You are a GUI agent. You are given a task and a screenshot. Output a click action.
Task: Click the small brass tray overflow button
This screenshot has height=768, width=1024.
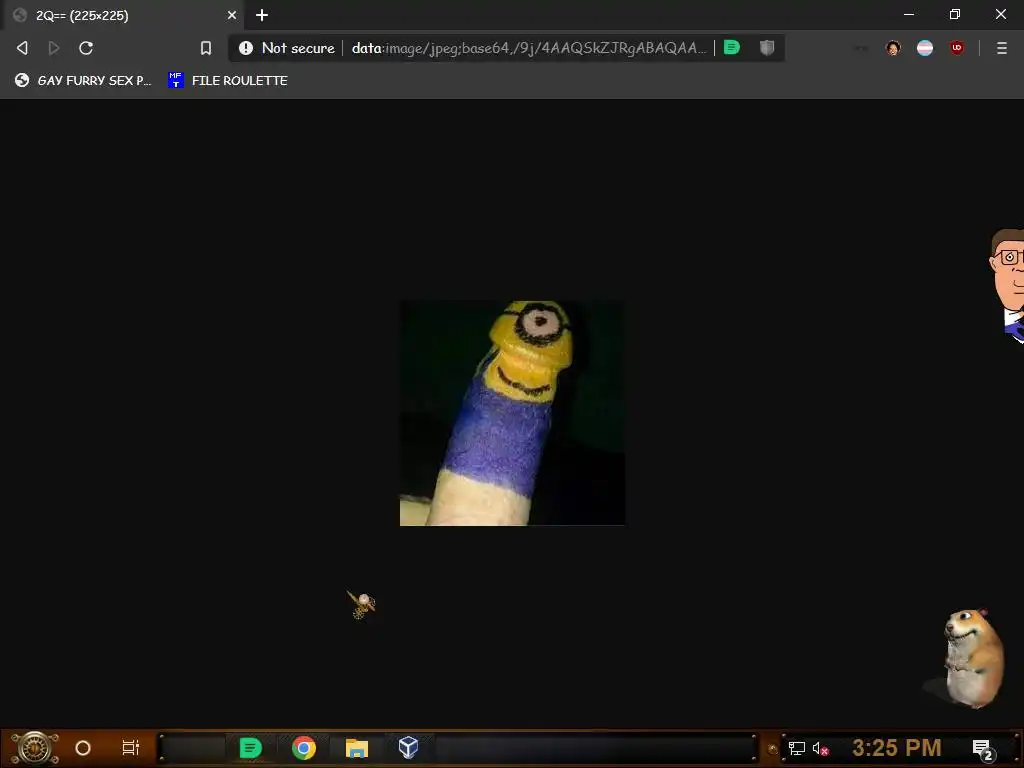click(773, 749)
